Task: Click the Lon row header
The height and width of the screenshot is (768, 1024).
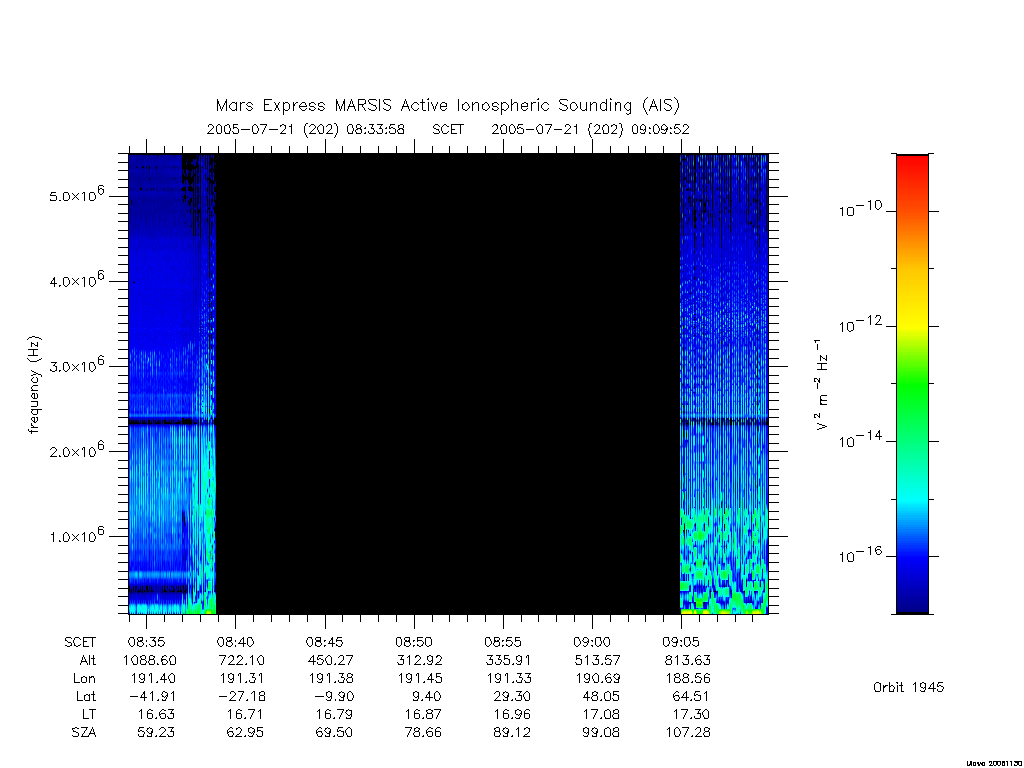Action: click(85, 679)
